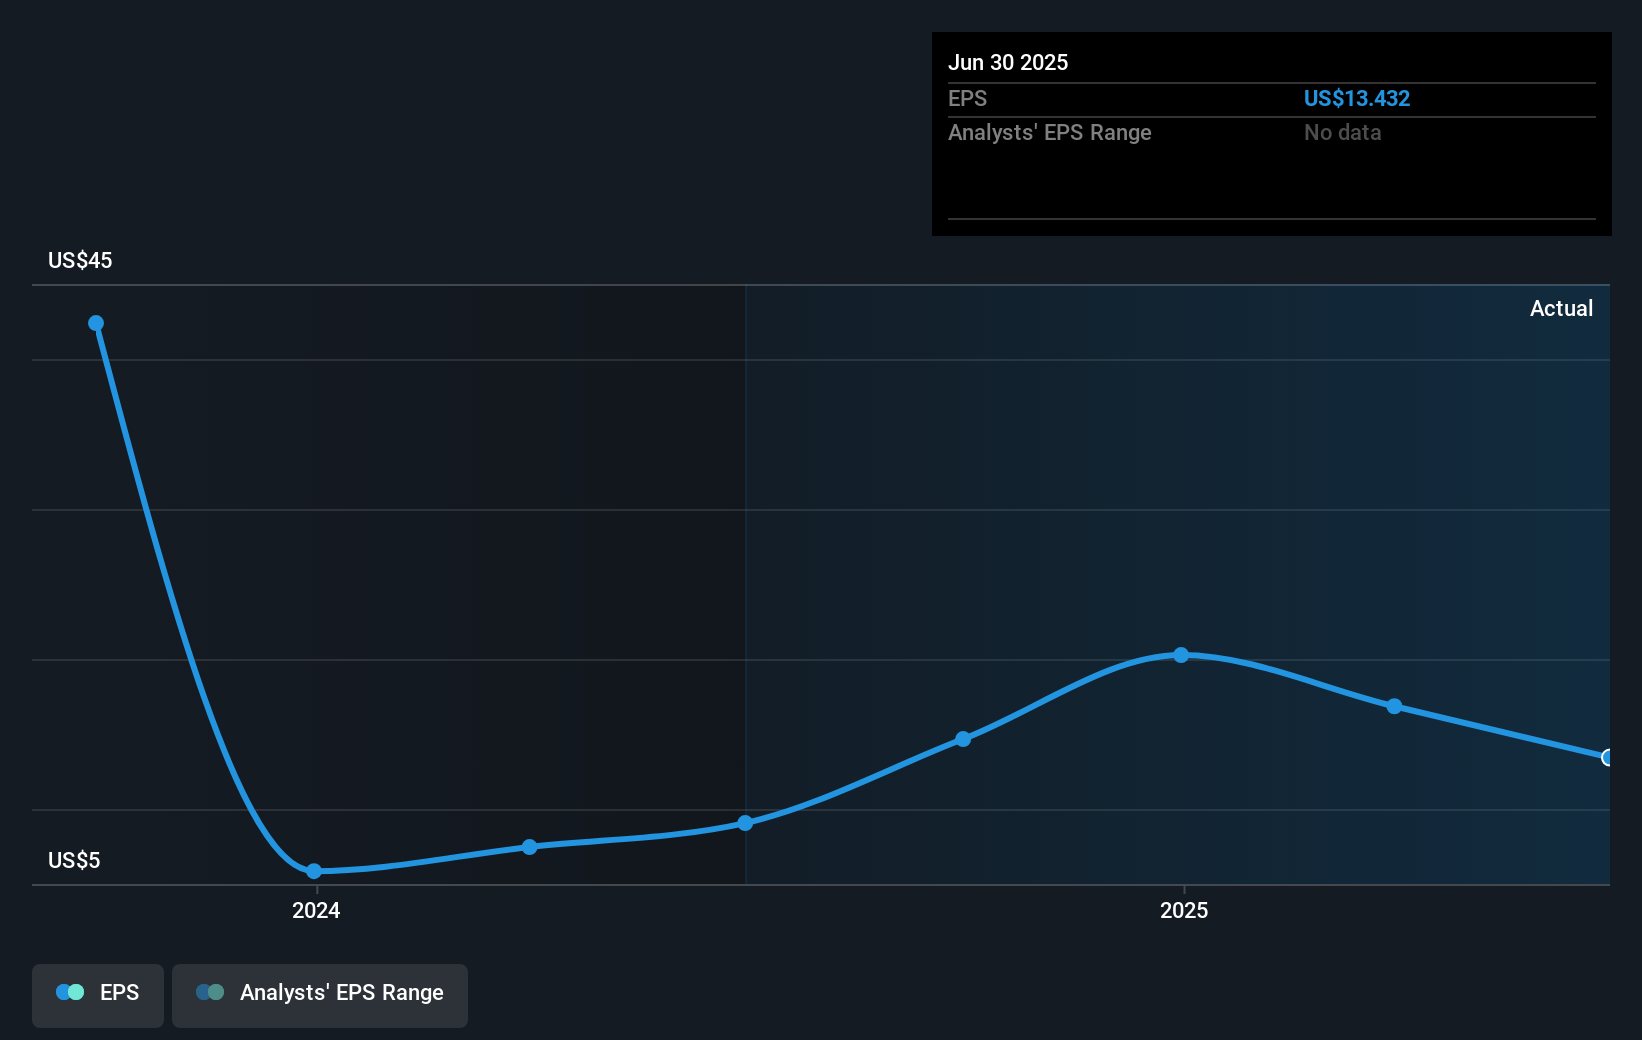
Task: Click the vertical divider between past and forecast
Action: (x=746, y=580)
